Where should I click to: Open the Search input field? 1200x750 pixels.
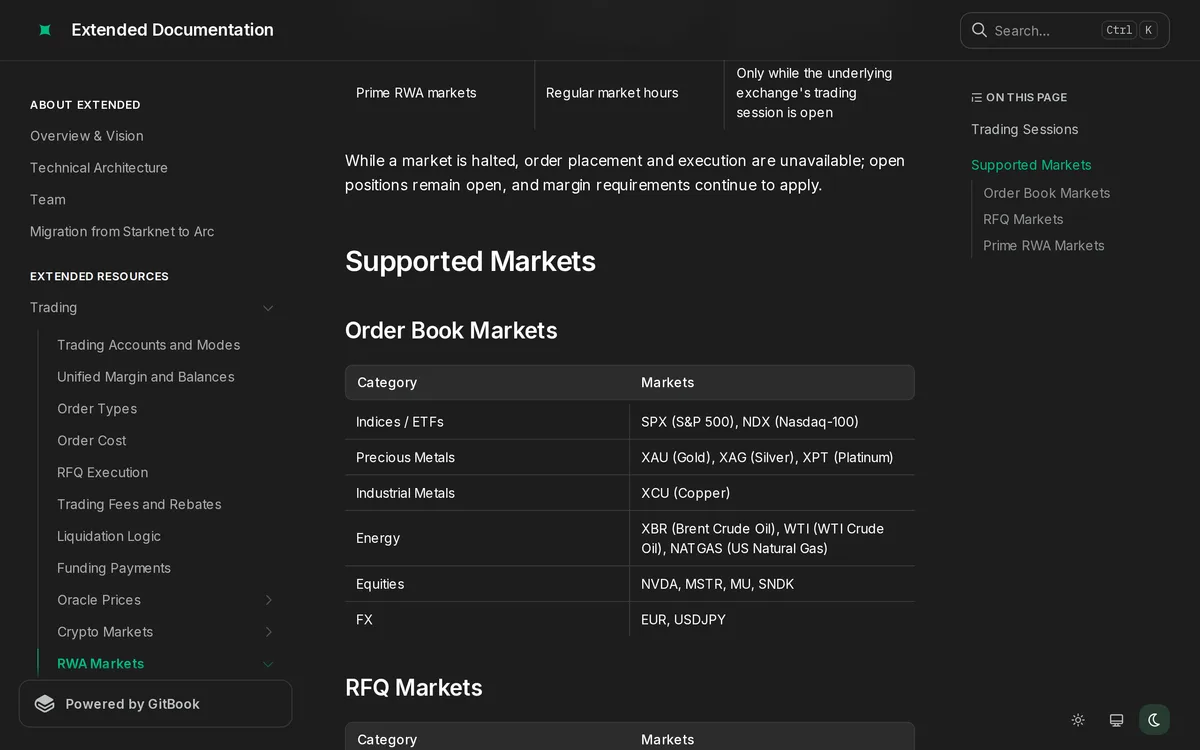[x=1065, y=30]
